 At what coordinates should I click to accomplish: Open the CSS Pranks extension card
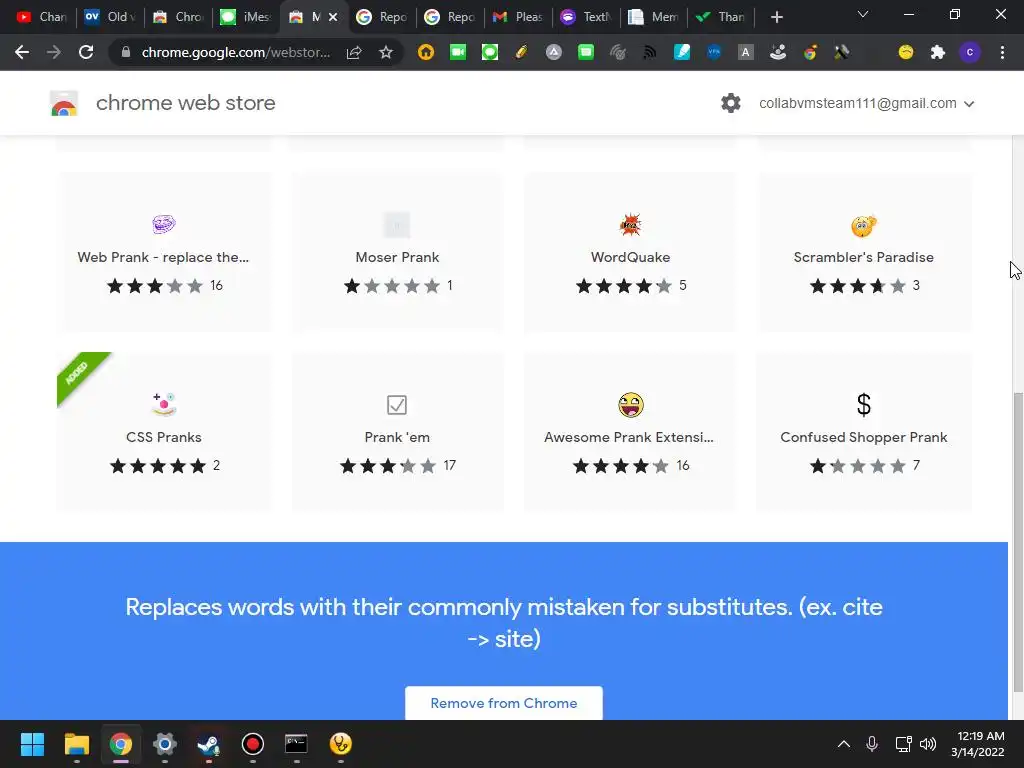(x=163, y=432)
